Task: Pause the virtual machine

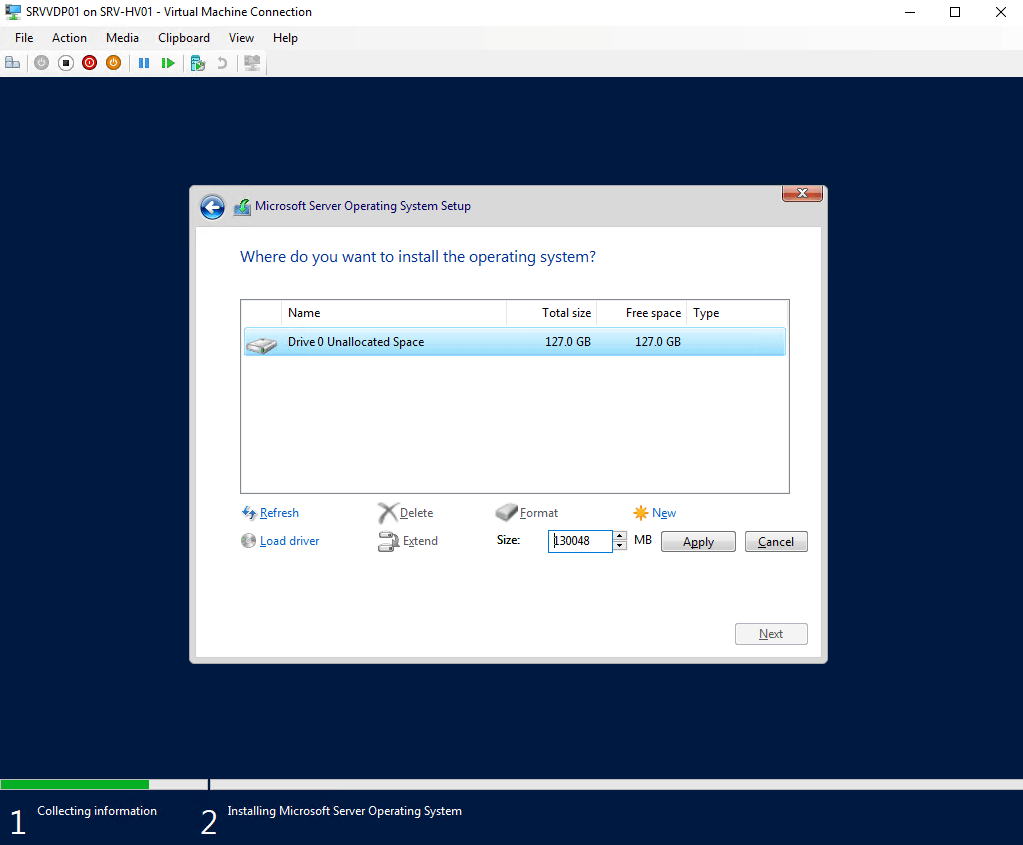Action: pos(144,63)
